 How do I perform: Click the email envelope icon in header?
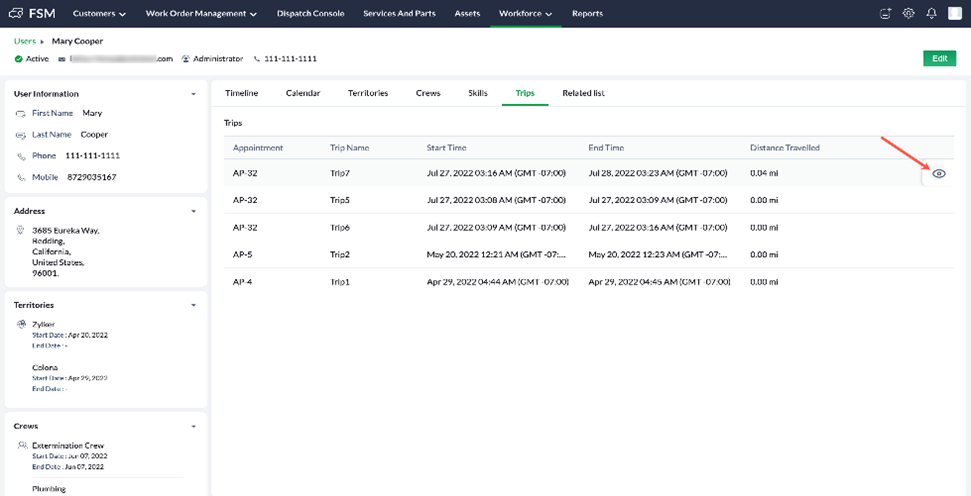point(62,59)
